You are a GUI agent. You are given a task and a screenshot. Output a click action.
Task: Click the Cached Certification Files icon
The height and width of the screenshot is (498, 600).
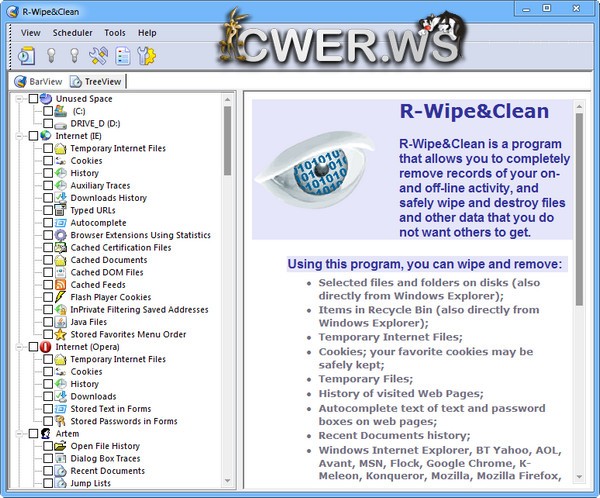click(60, 247)
